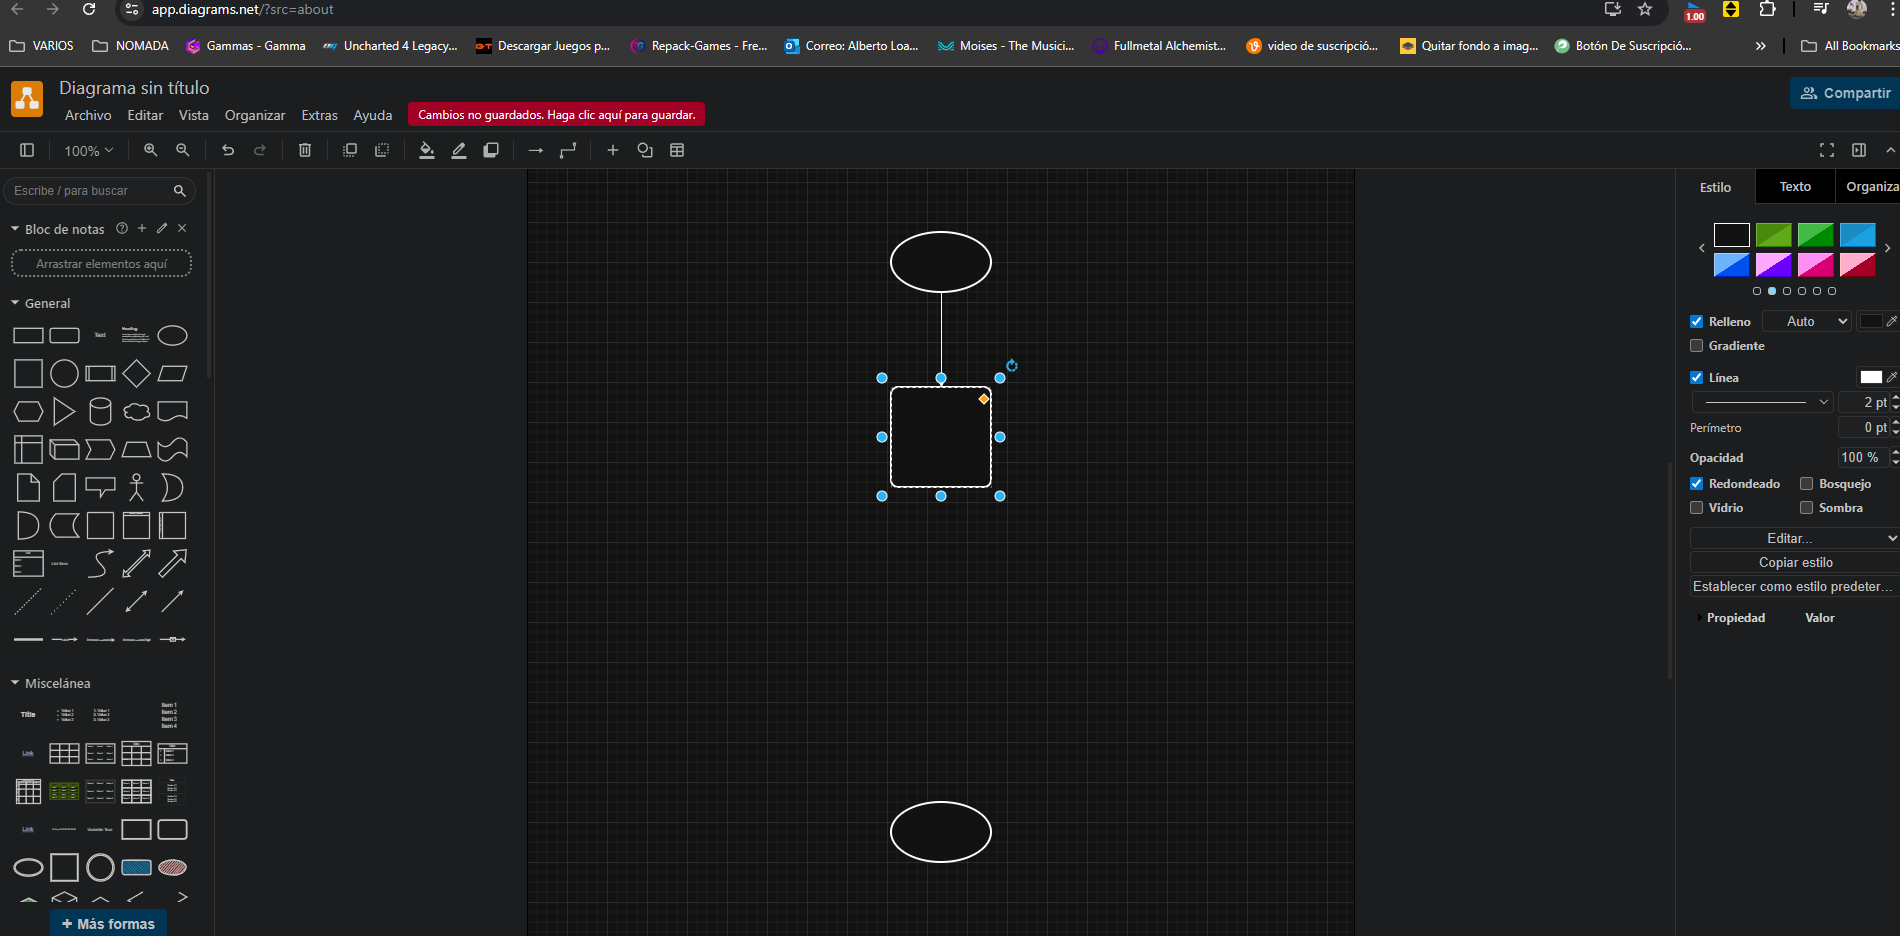Enable the Sombra checkbox
The width and height of the screenshot is (1900, 936).
pos(1806,508)
